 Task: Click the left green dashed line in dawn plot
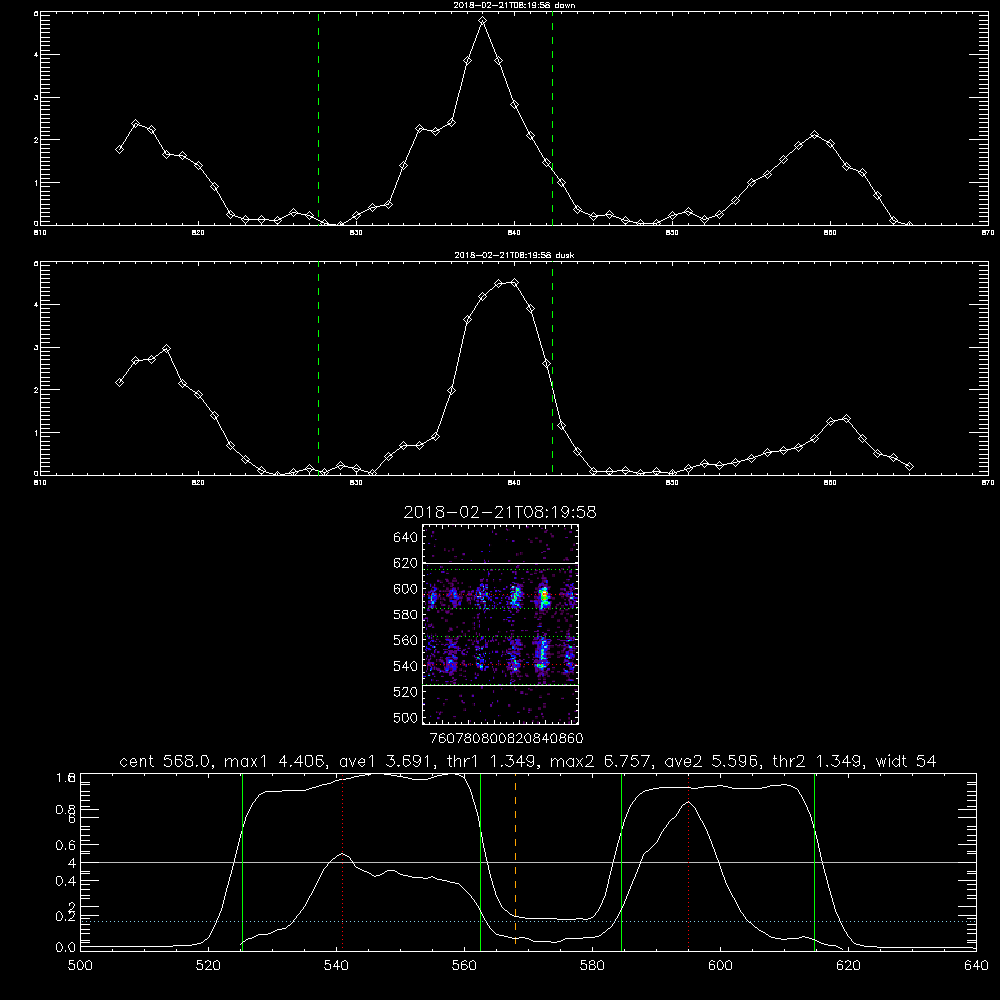point(318,118)
